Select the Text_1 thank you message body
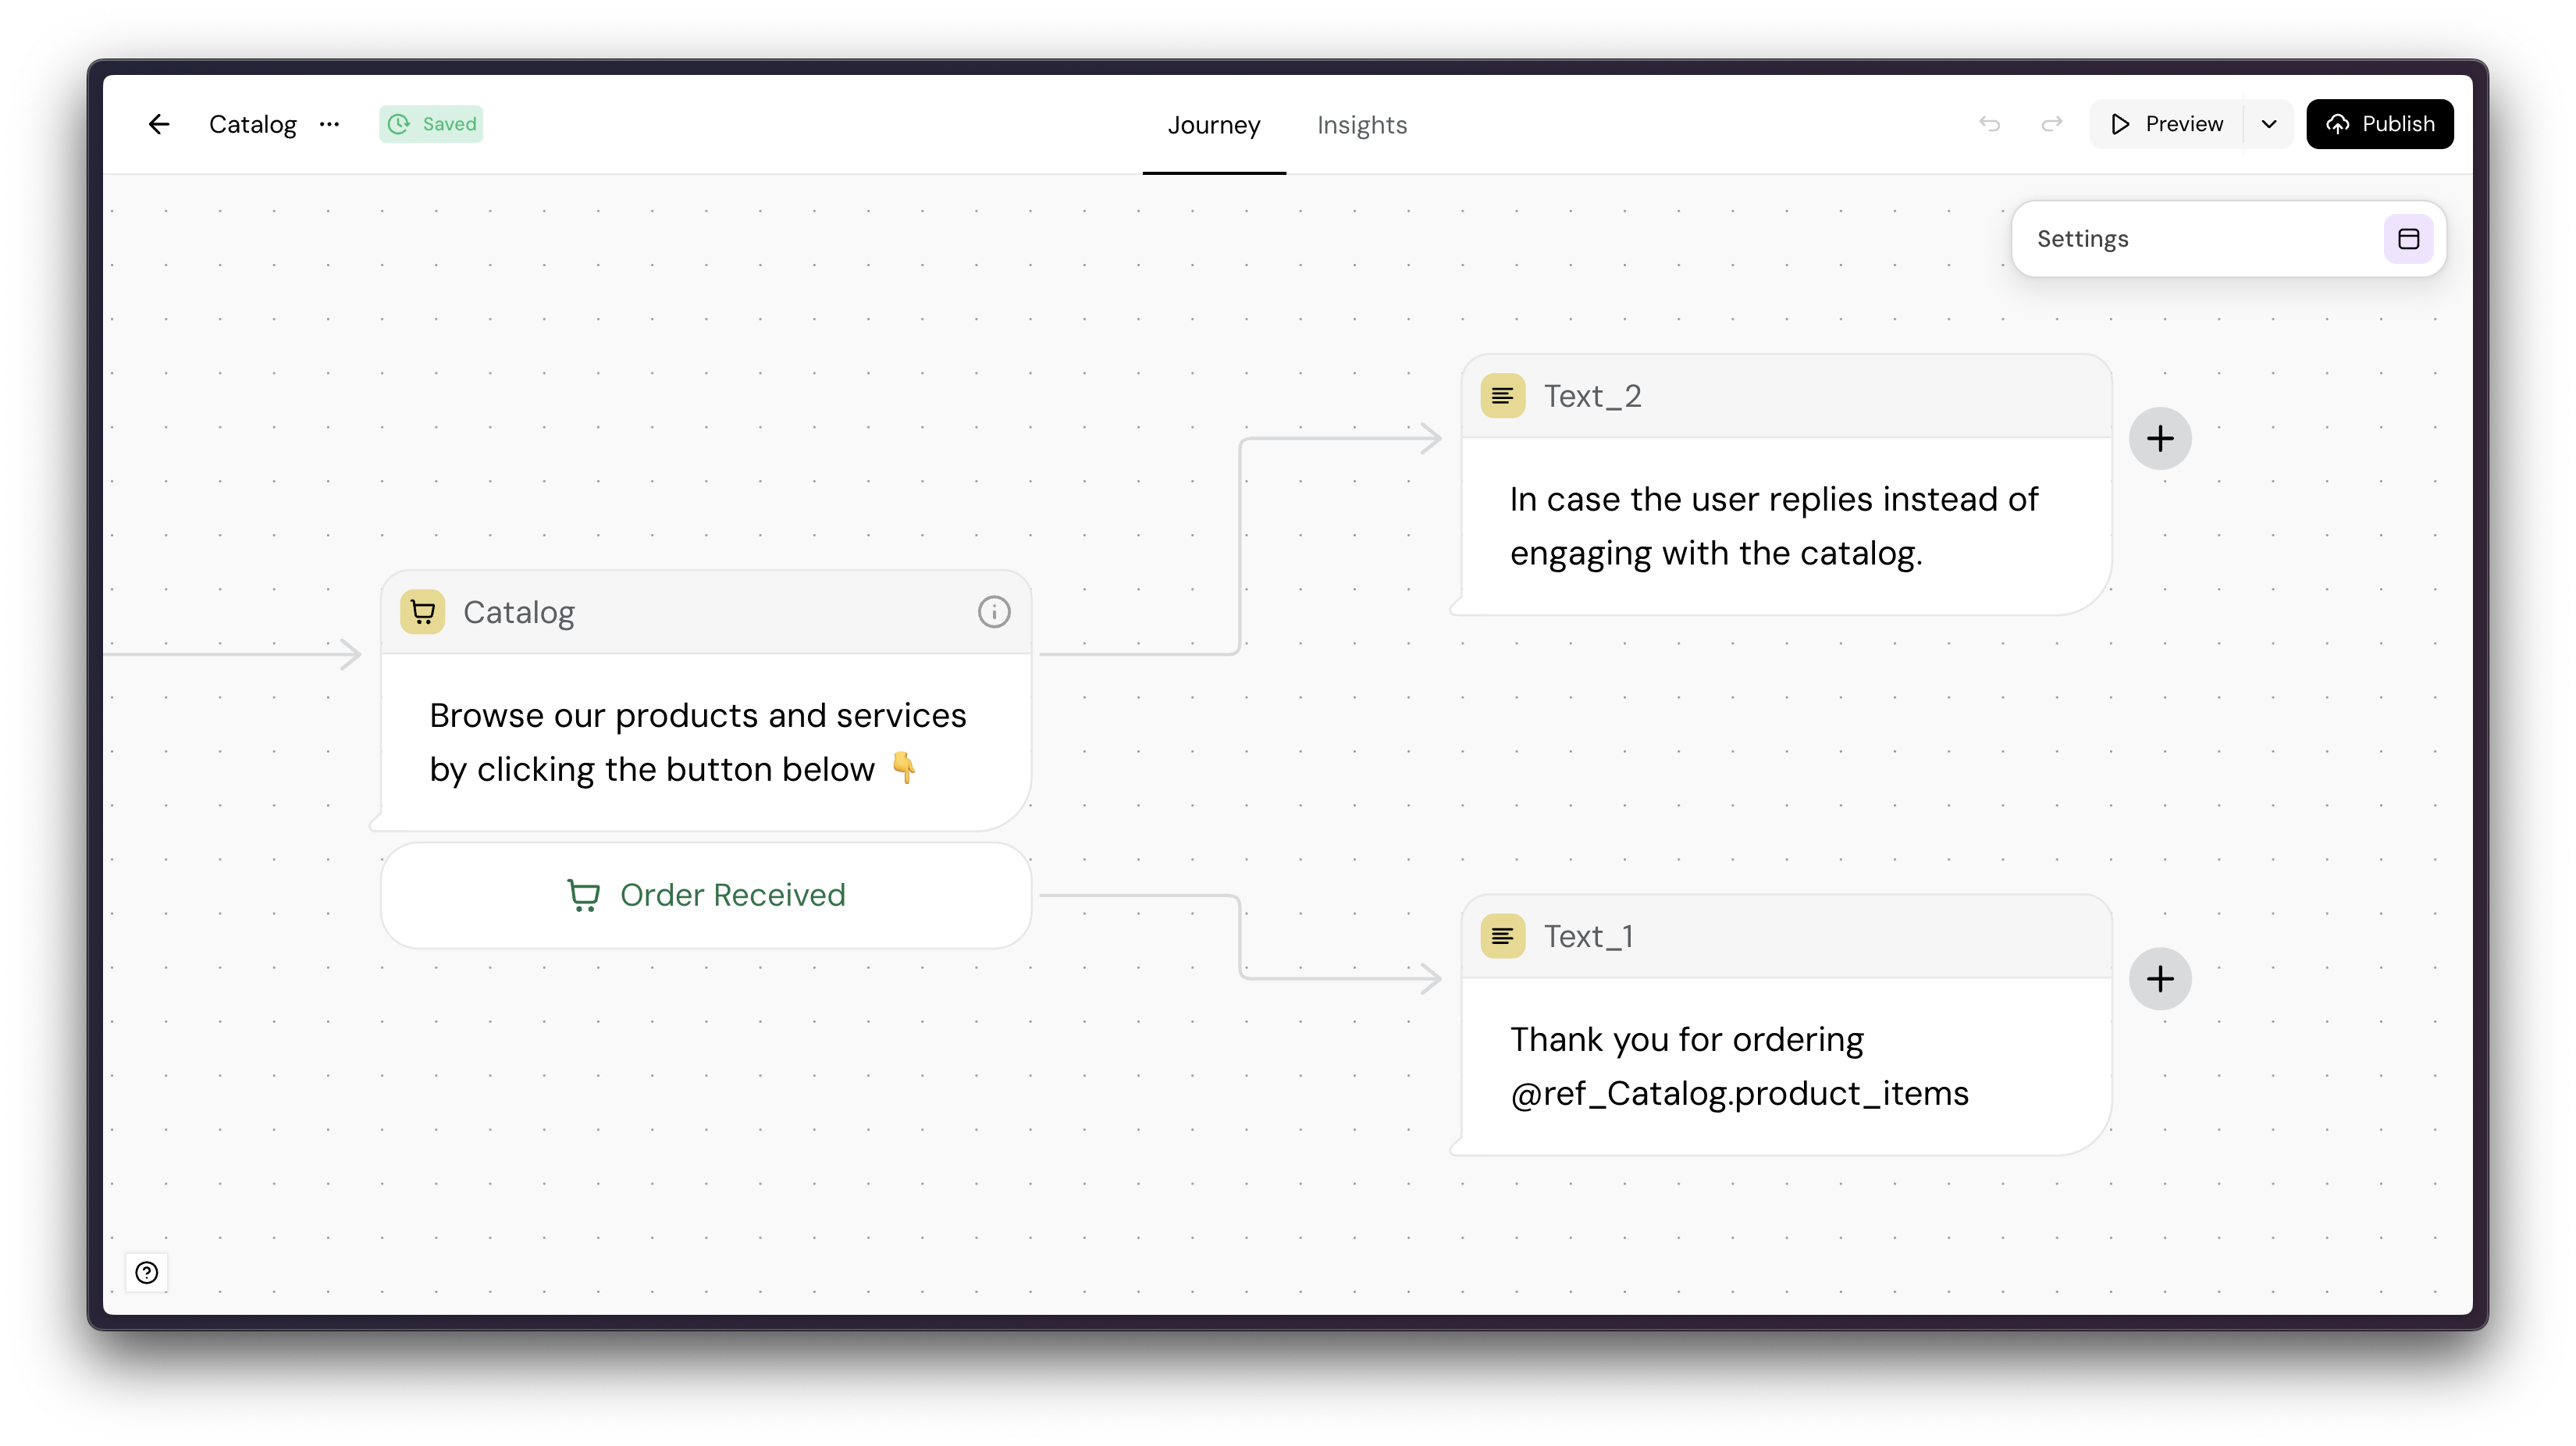The height and width of the screenshot is (1446, 2576). pyautogui.click(x=1738, y=1066)
